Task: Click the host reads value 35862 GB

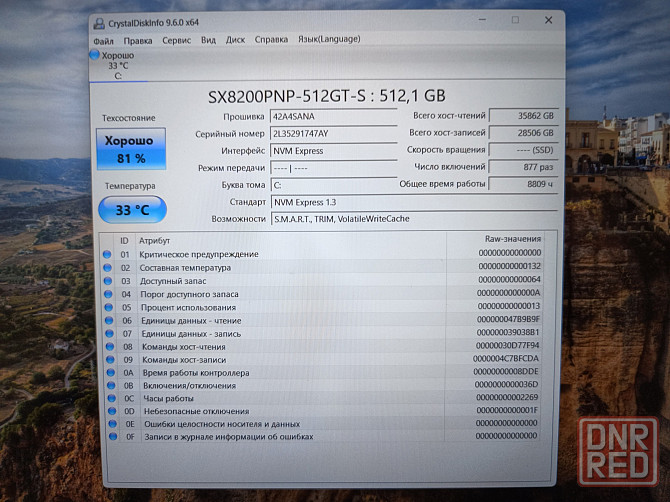Action: click(x=523, y=116)
